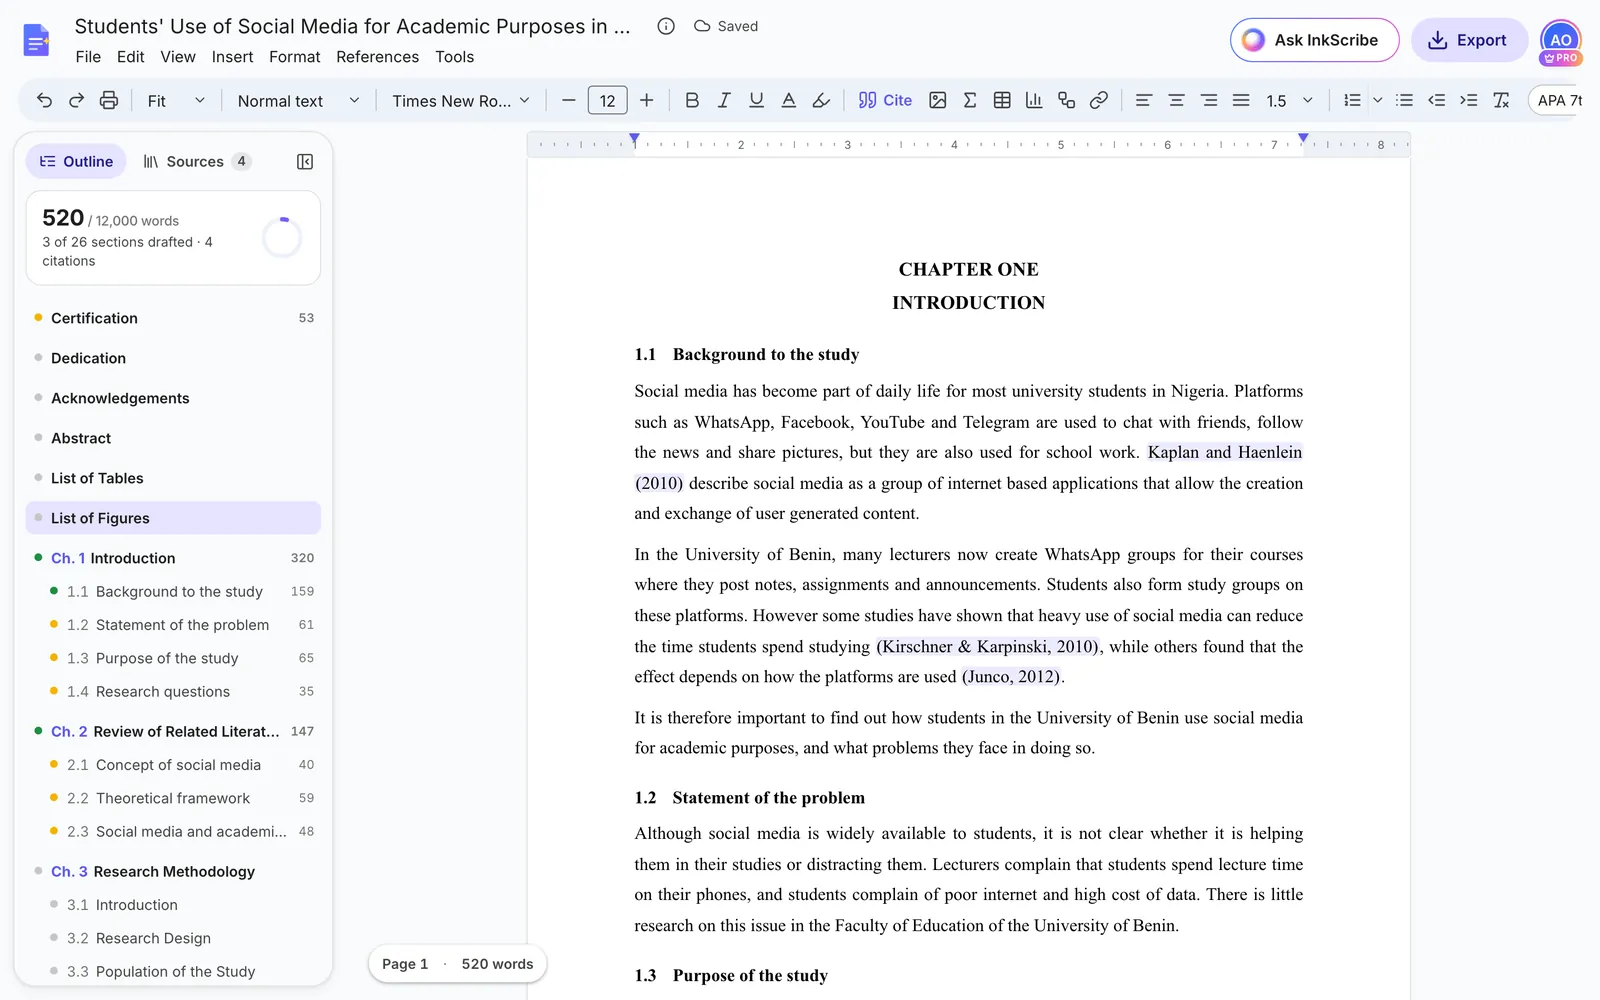The image size is (1600, 1000).
Task: Move the left indent ruler marker
Action: (634, 139)
